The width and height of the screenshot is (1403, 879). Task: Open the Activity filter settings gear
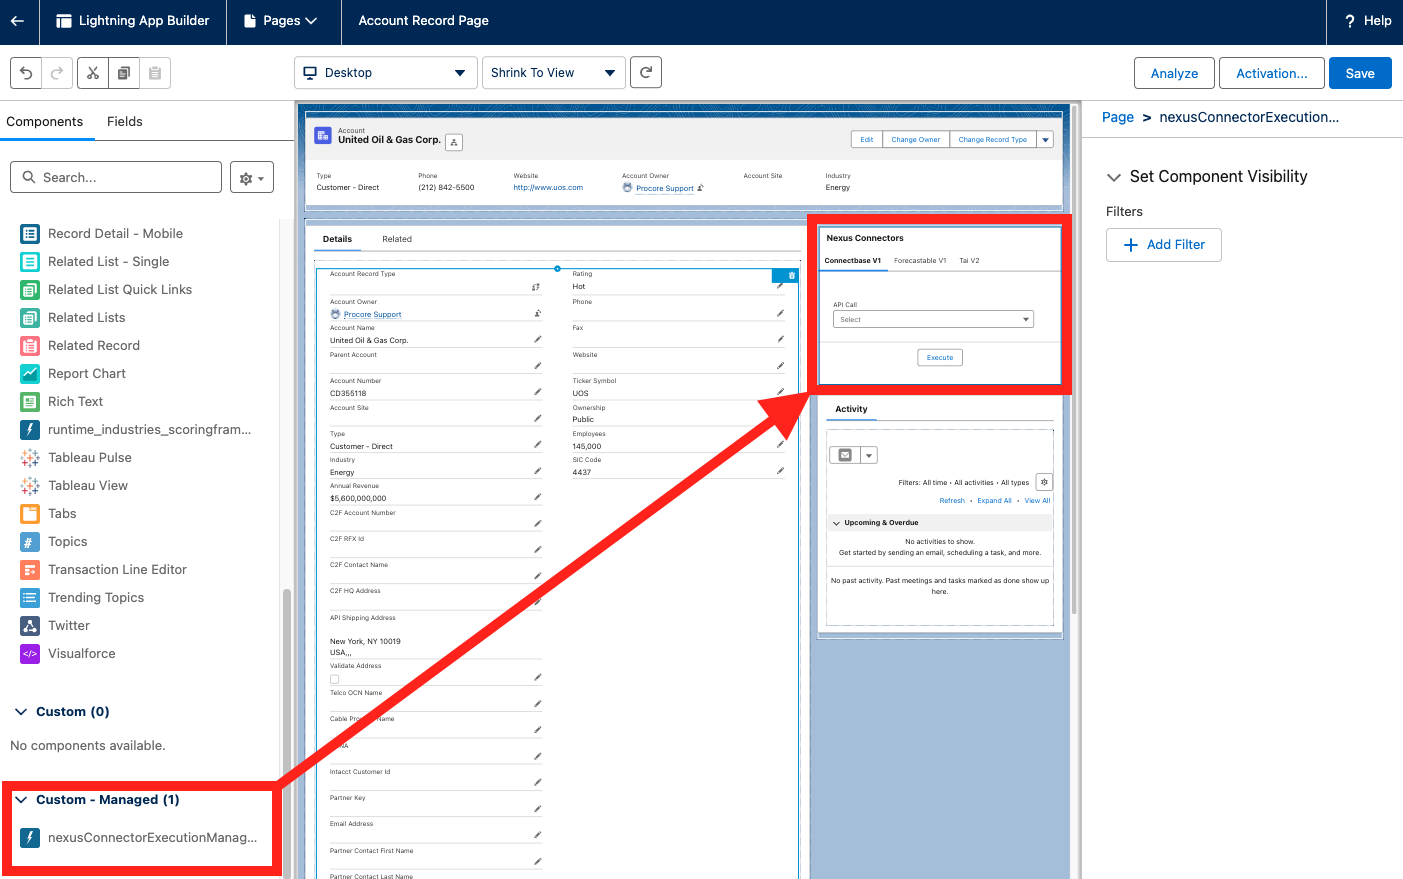pyautogui.click(x=1044, y=482)
